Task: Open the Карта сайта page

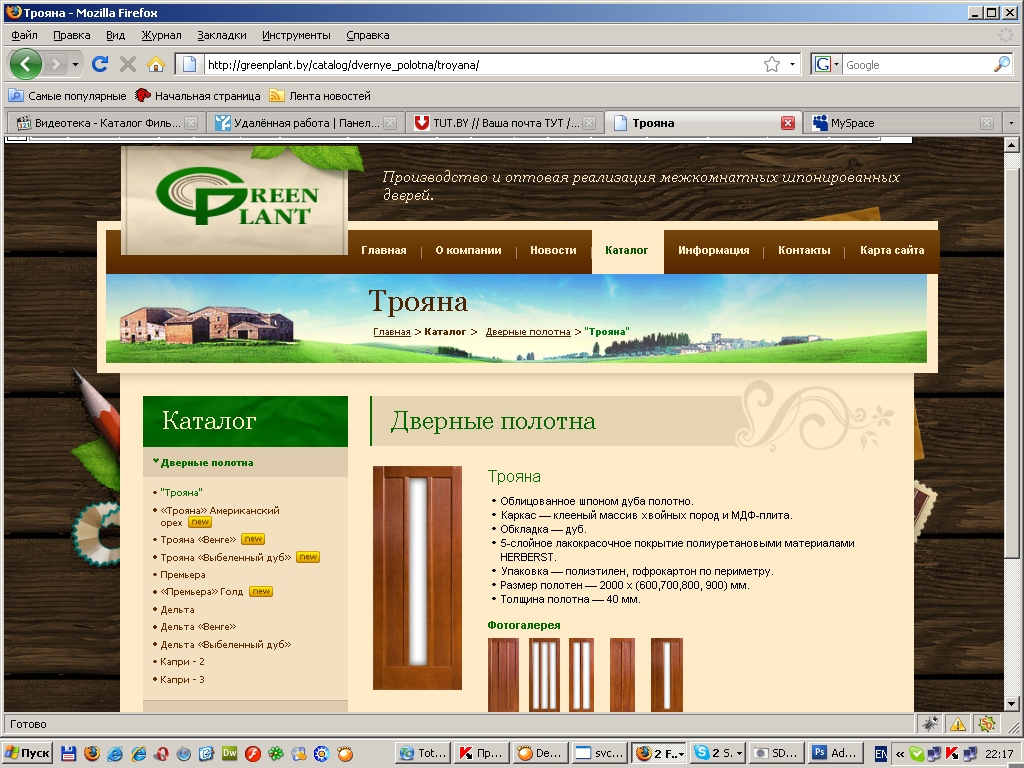Action: point(891,250)
